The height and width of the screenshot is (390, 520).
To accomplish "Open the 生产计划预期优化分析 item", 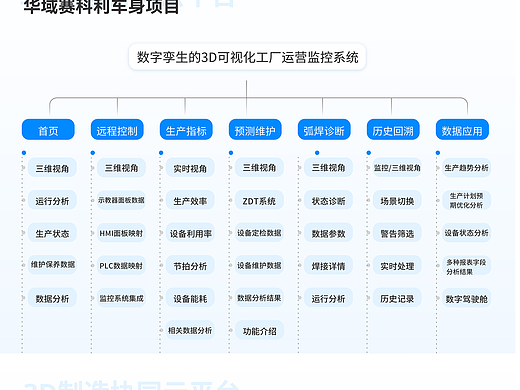I will coord(466,200).
